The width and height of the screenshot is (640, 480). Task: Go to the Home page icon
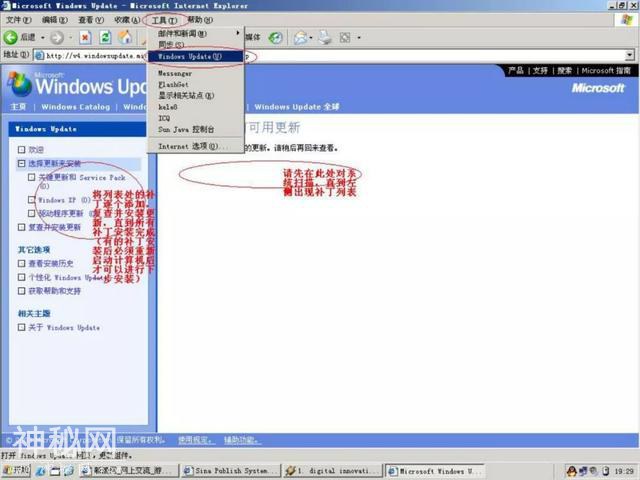(x=125, y=38)
